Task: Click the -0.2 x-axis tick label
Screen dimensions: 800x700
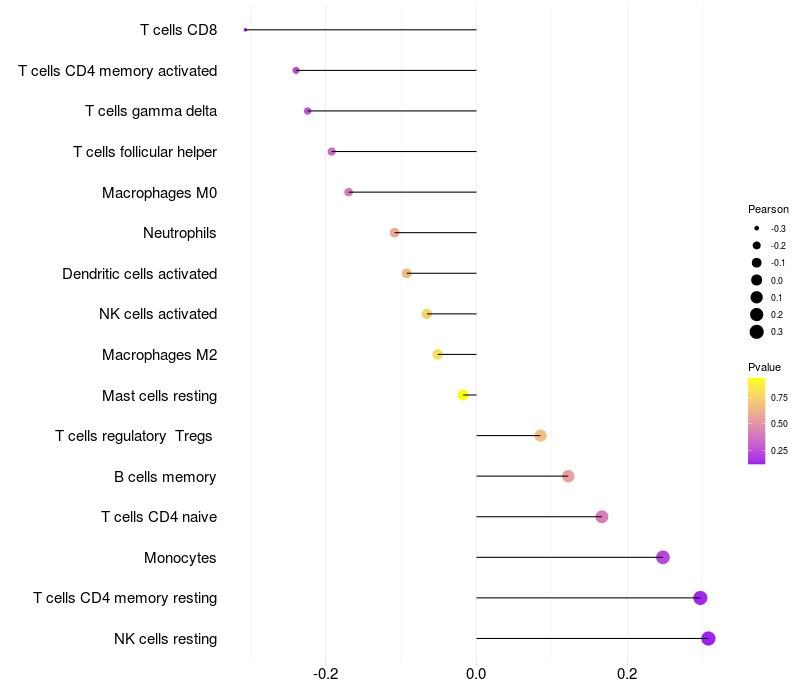Action: [x=326, y=674]
